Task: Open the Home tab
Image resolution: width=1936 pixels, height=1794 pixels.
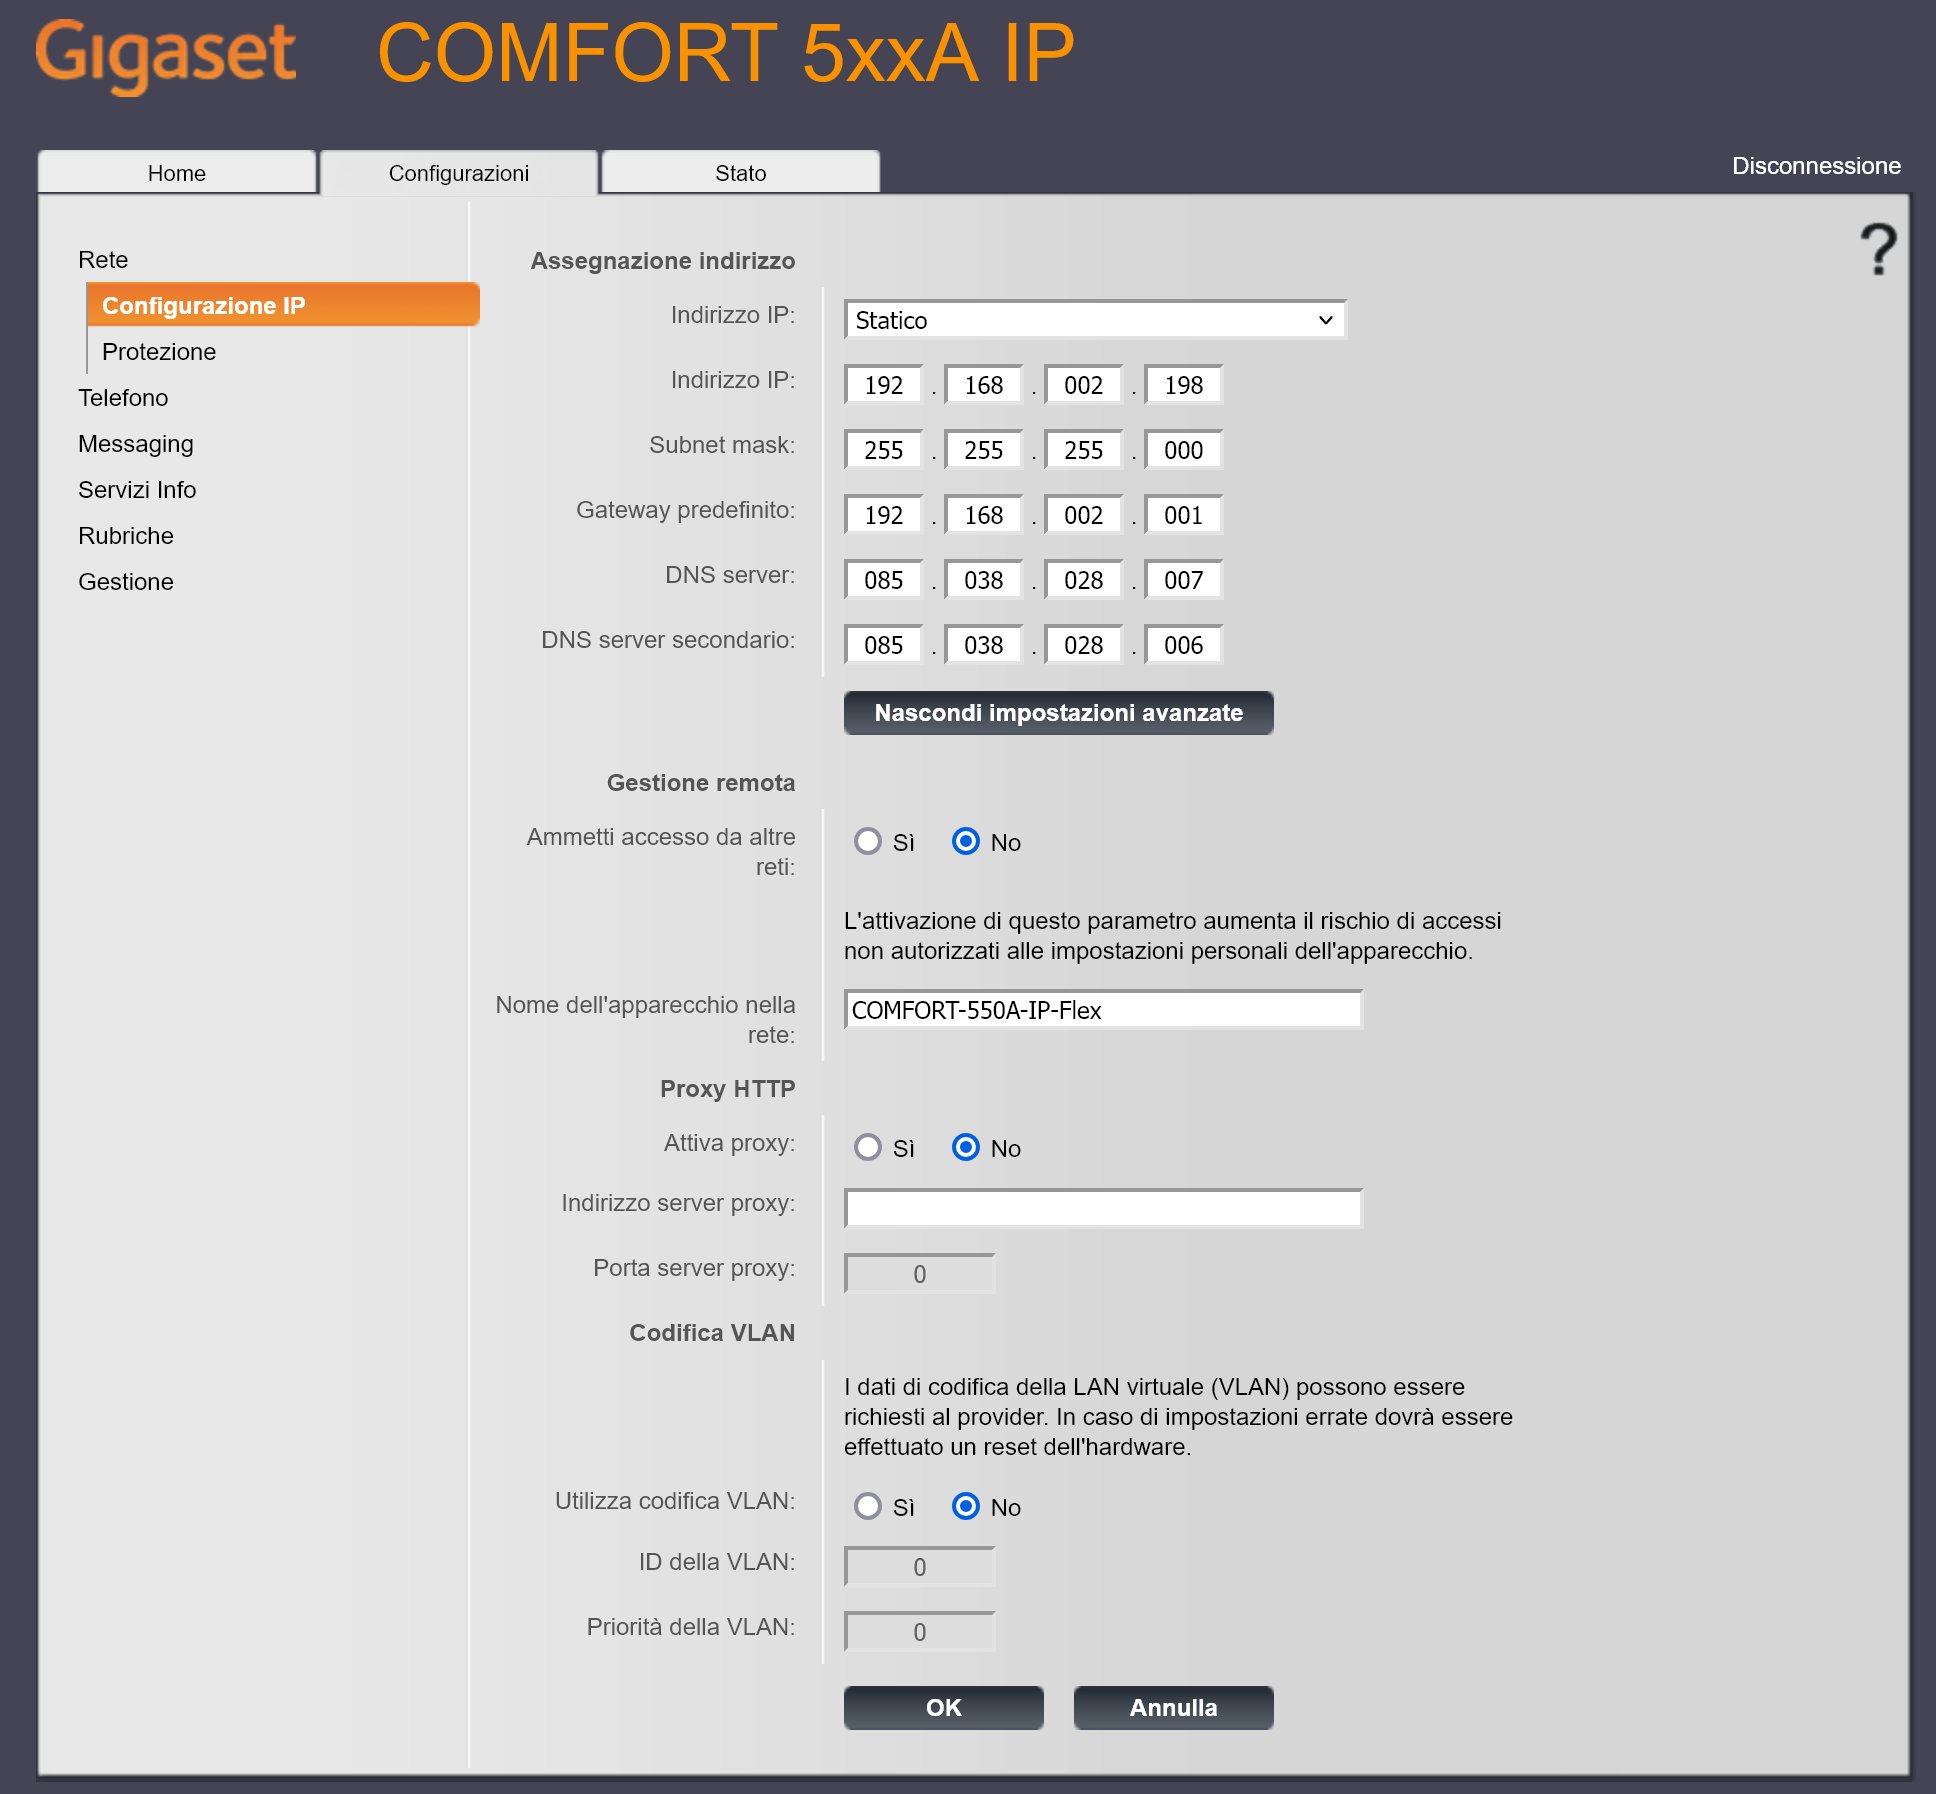Action: pos(177,173)
